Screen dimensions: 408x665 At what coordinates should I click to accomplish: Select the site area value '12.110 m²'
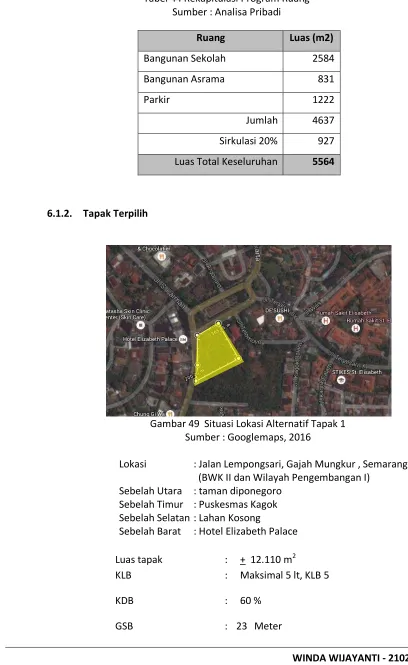click(273, 559)
